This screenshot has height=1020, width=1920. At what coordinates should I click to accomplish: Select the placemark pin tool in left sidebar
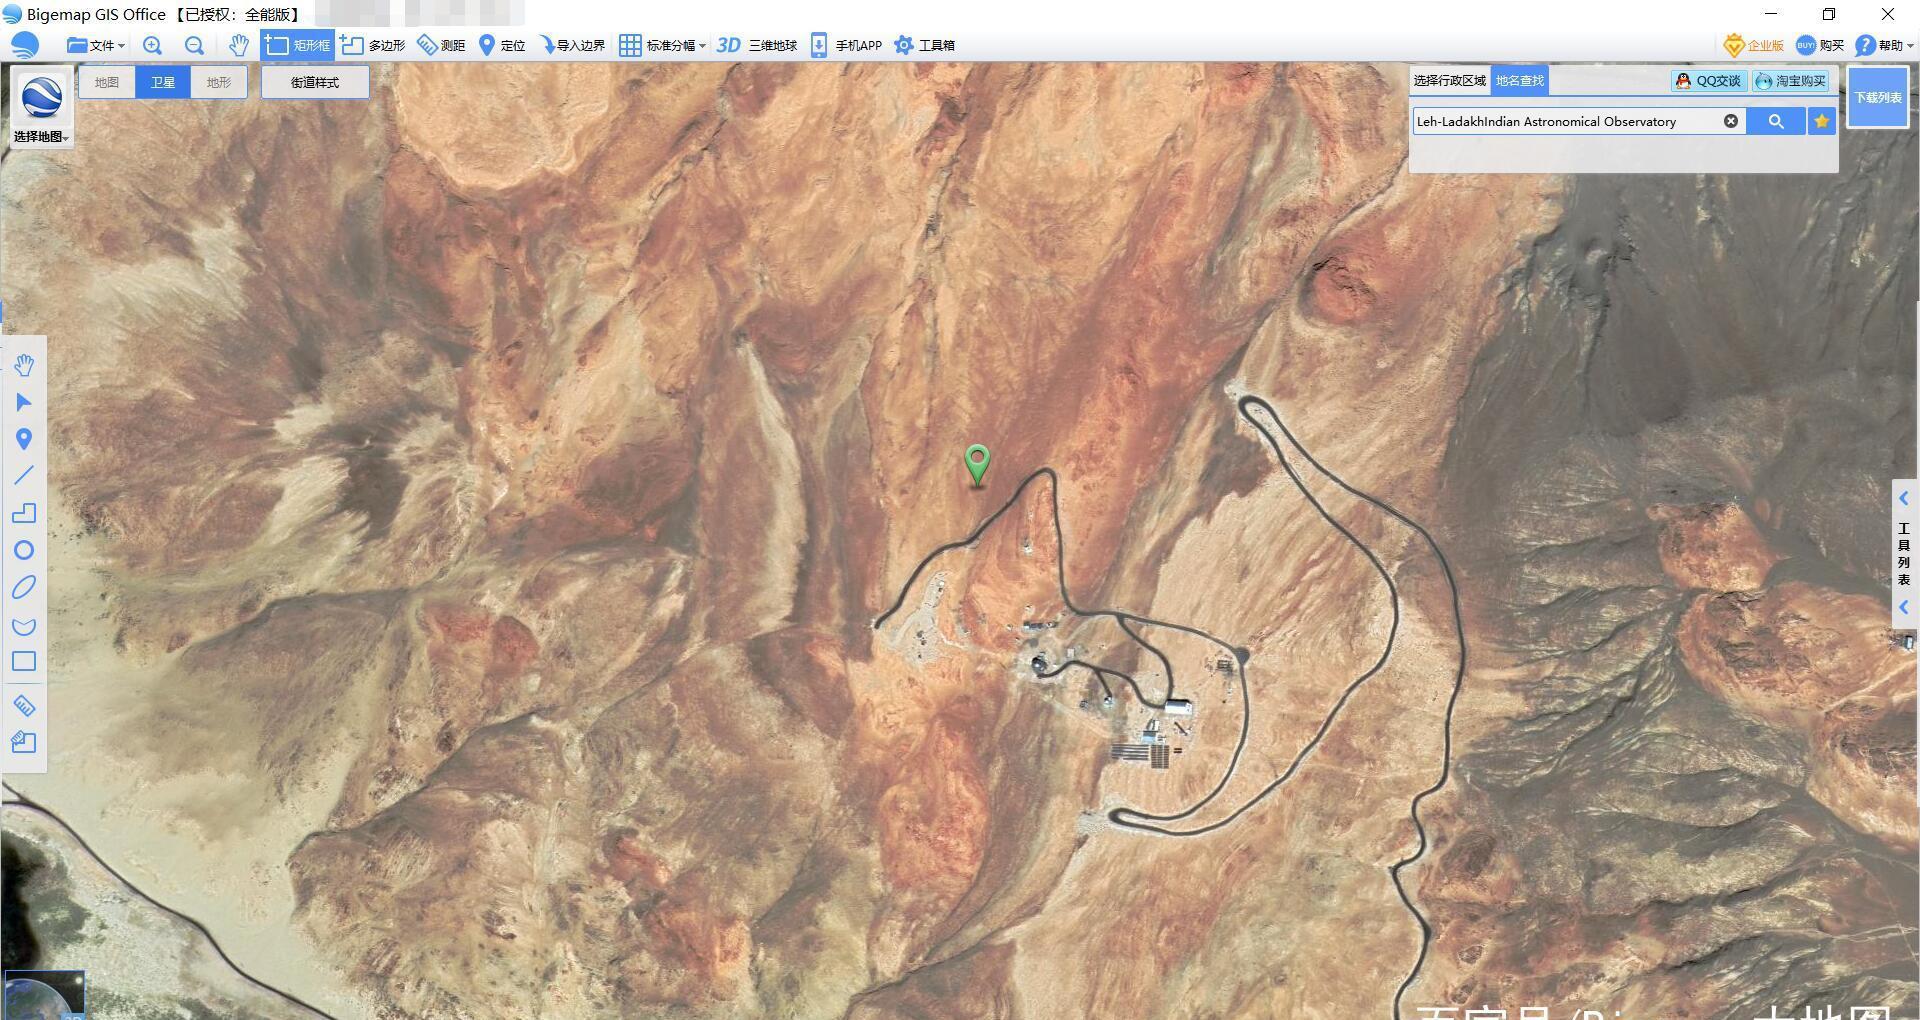pos(24,439)
